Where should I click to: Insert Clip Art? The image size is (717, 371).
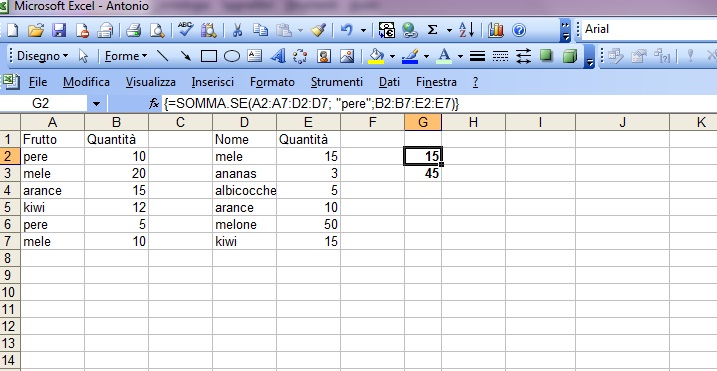324,56
